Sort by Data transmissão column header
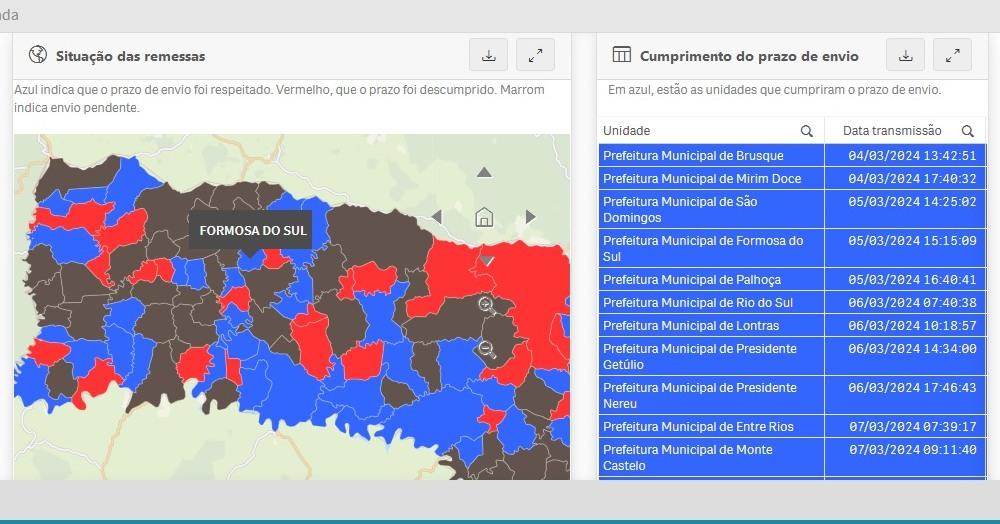Viewport: 1000px width, 524px height. (x=892, y=131)
